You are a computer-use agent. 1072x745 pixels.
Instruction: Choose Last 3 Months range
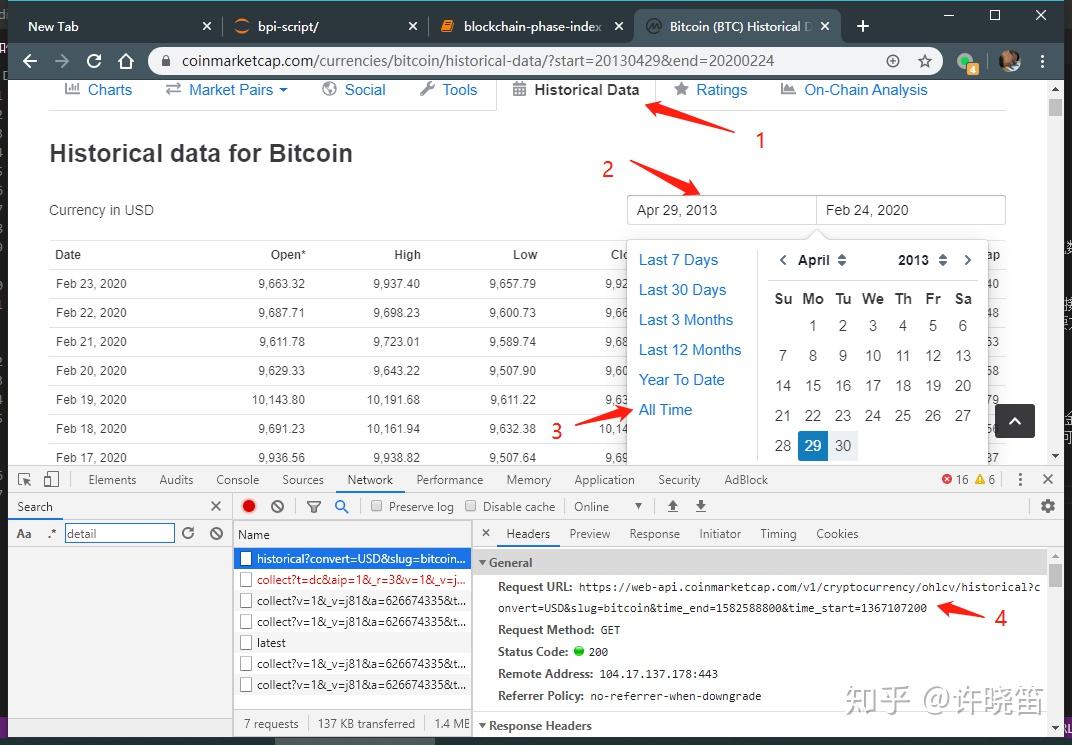click(x=686, y=320)
